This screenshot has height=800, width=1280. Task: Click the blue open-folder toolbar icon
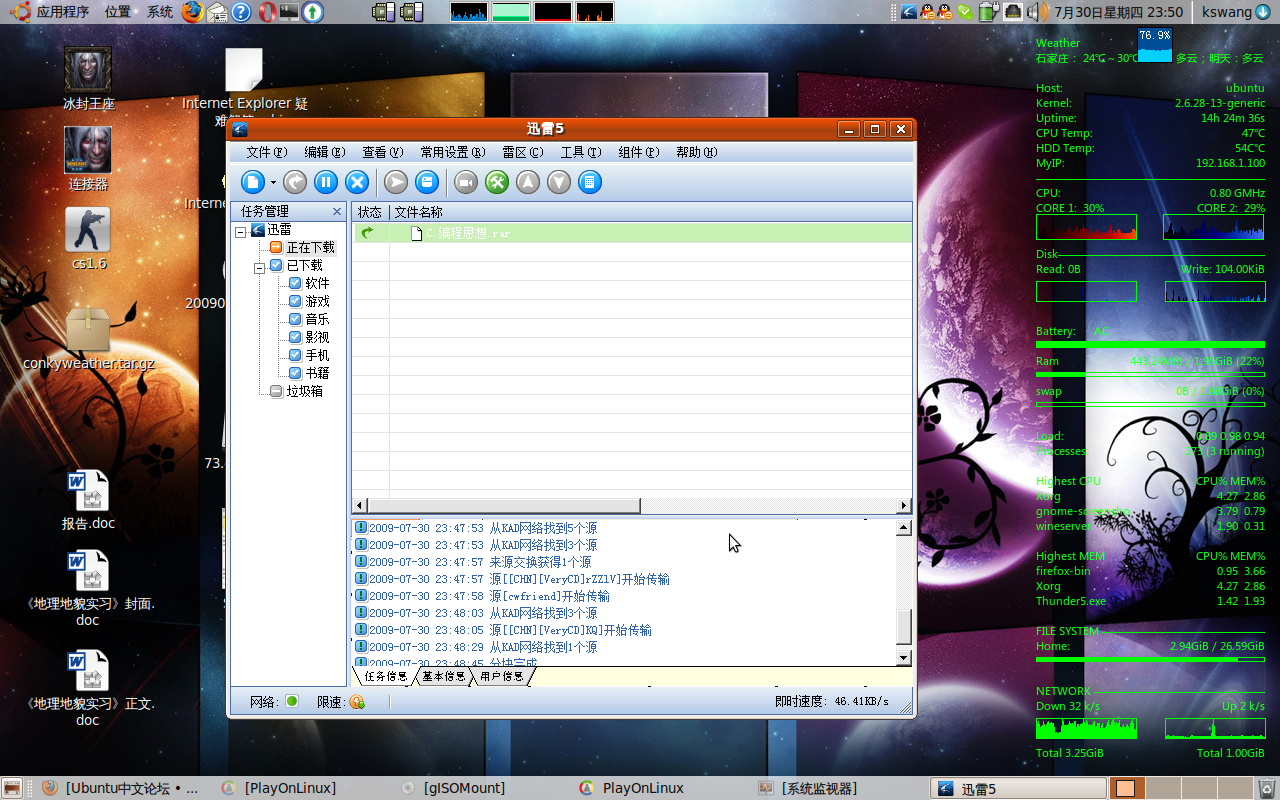(426, 182)
